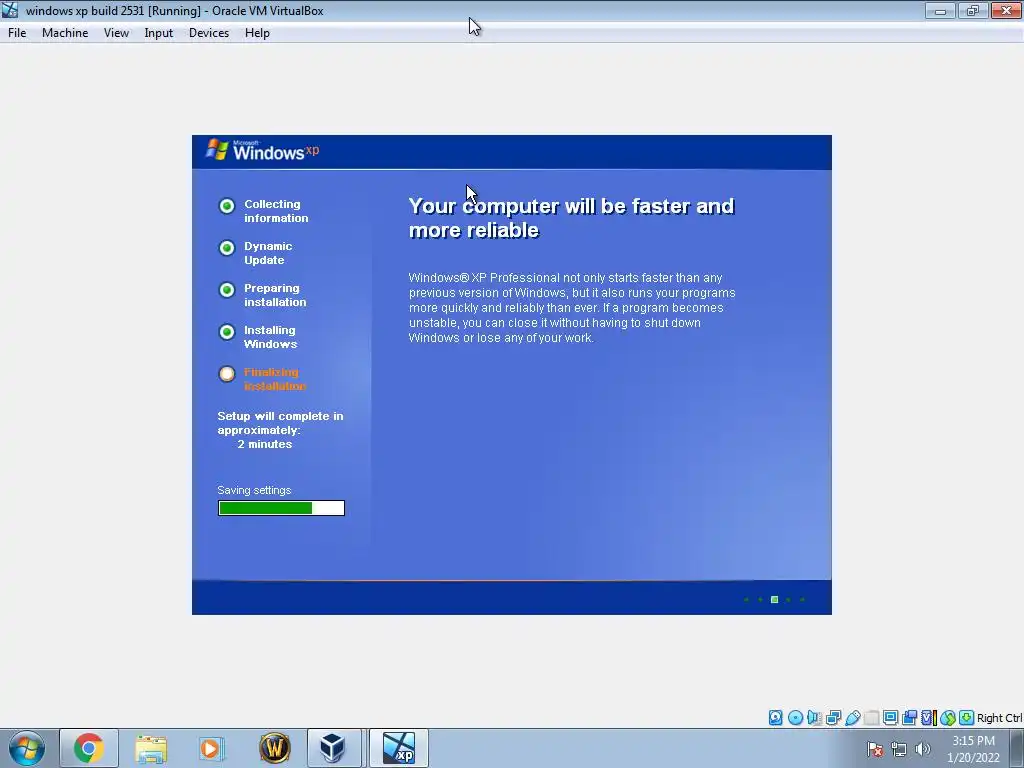The width and height of the screenshot is (1024, 768).
Task: Switch to the XP virtual machine taskbar button
Action: point(399,748)
